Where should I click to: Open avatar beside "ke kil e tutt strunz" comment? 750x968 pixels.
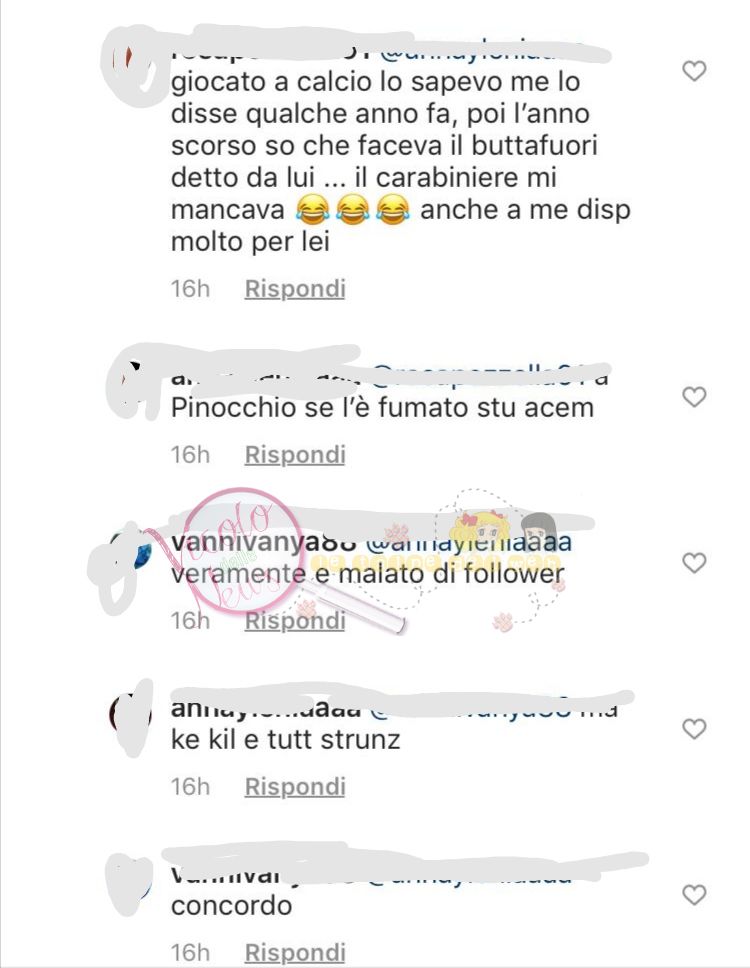pos(131,716)
